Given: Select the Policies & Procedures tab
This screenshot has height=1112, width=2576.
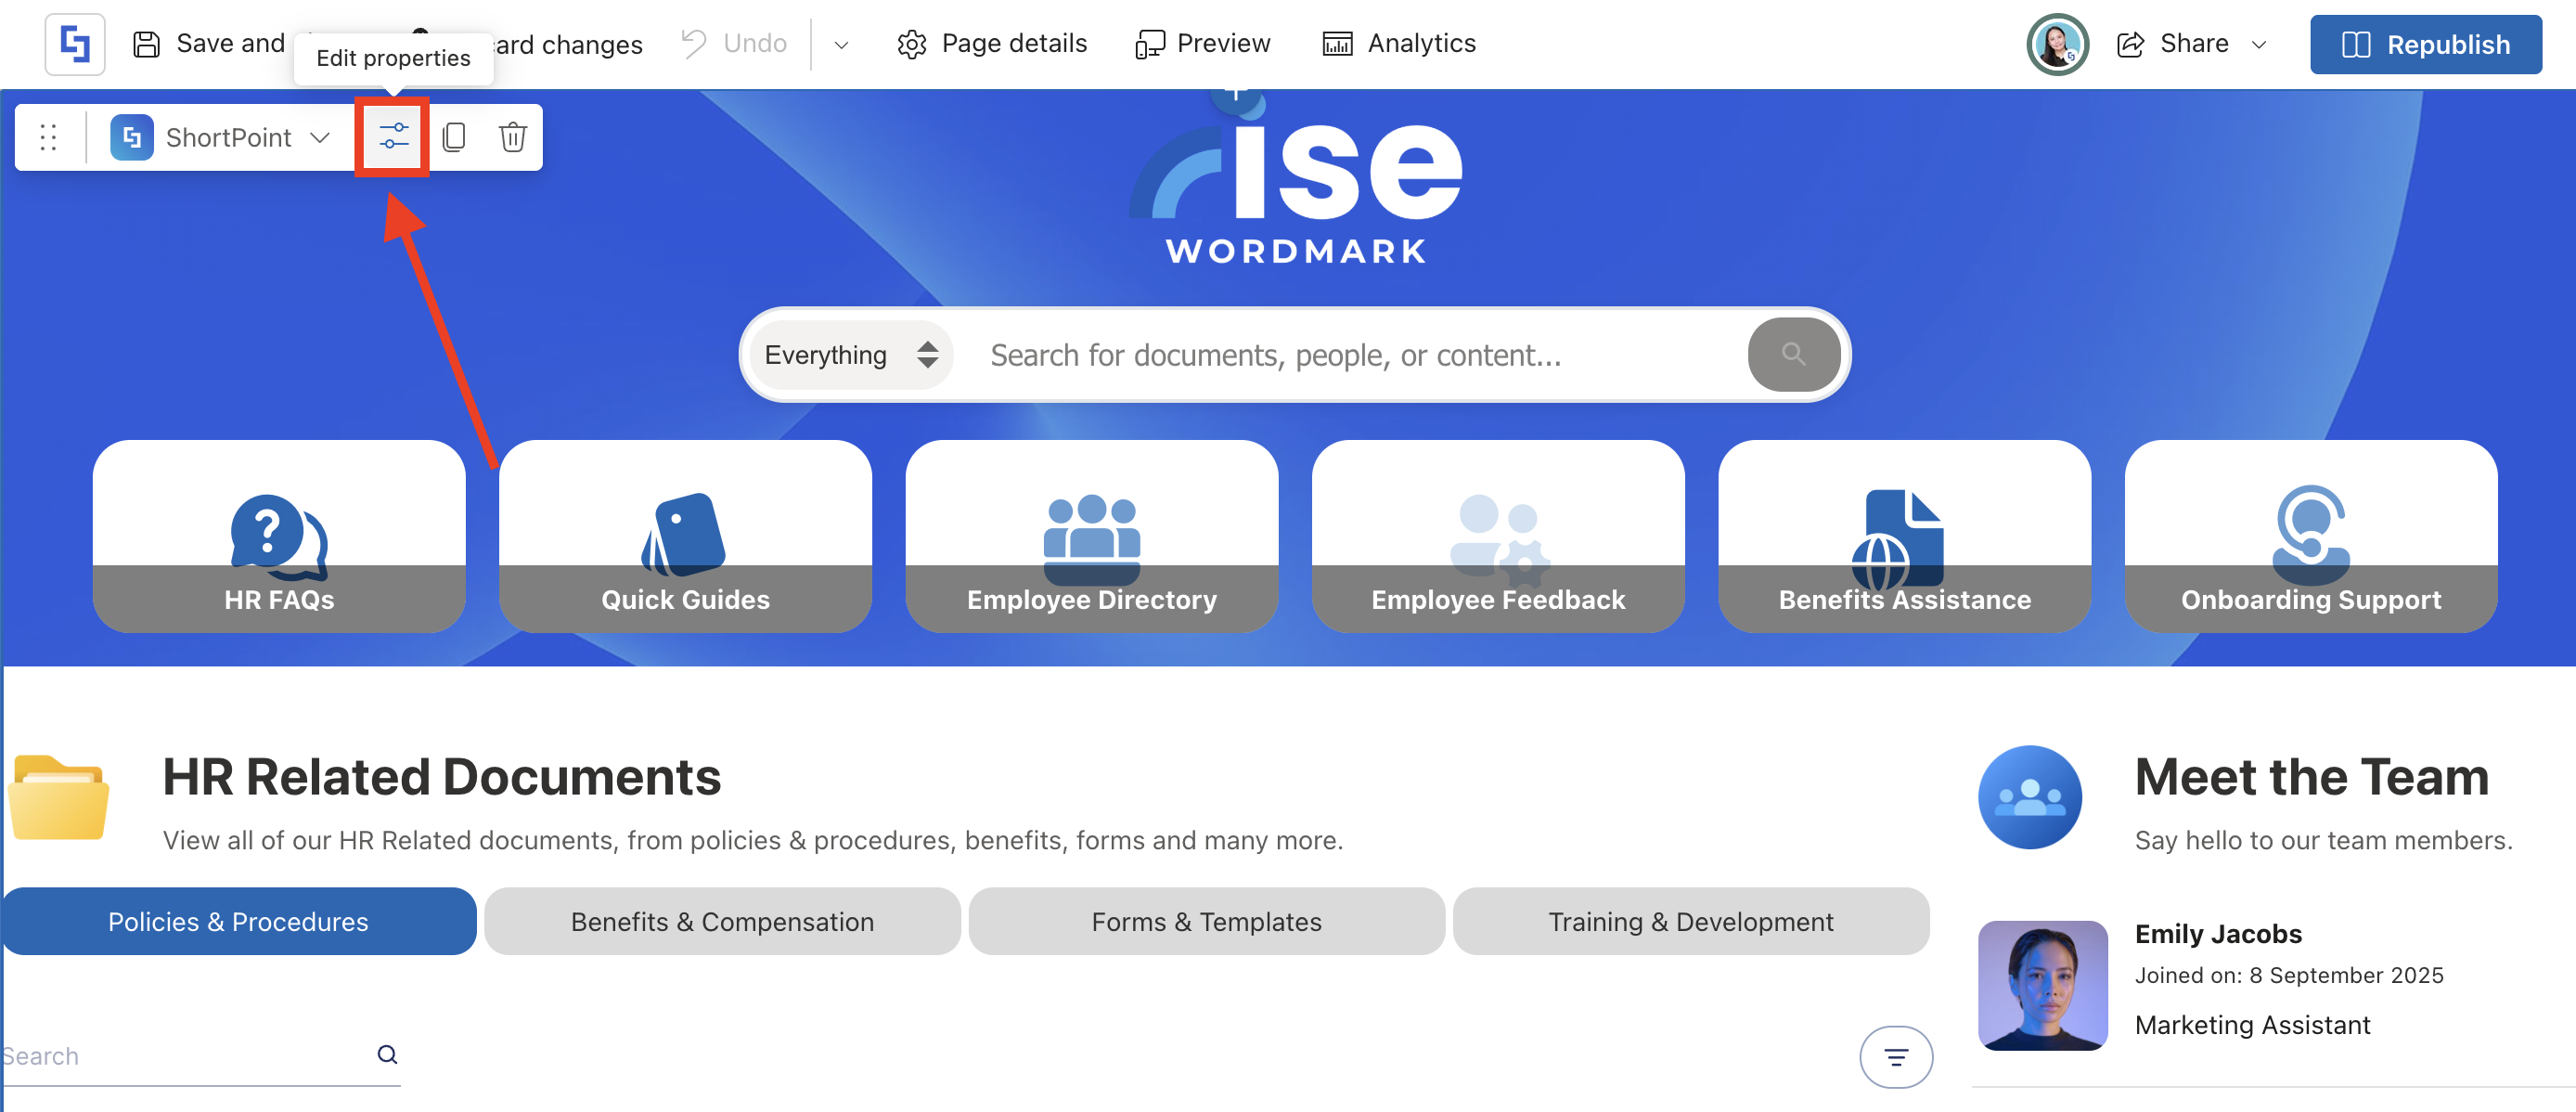Looking at the screenshot, I should coord(238,921).
